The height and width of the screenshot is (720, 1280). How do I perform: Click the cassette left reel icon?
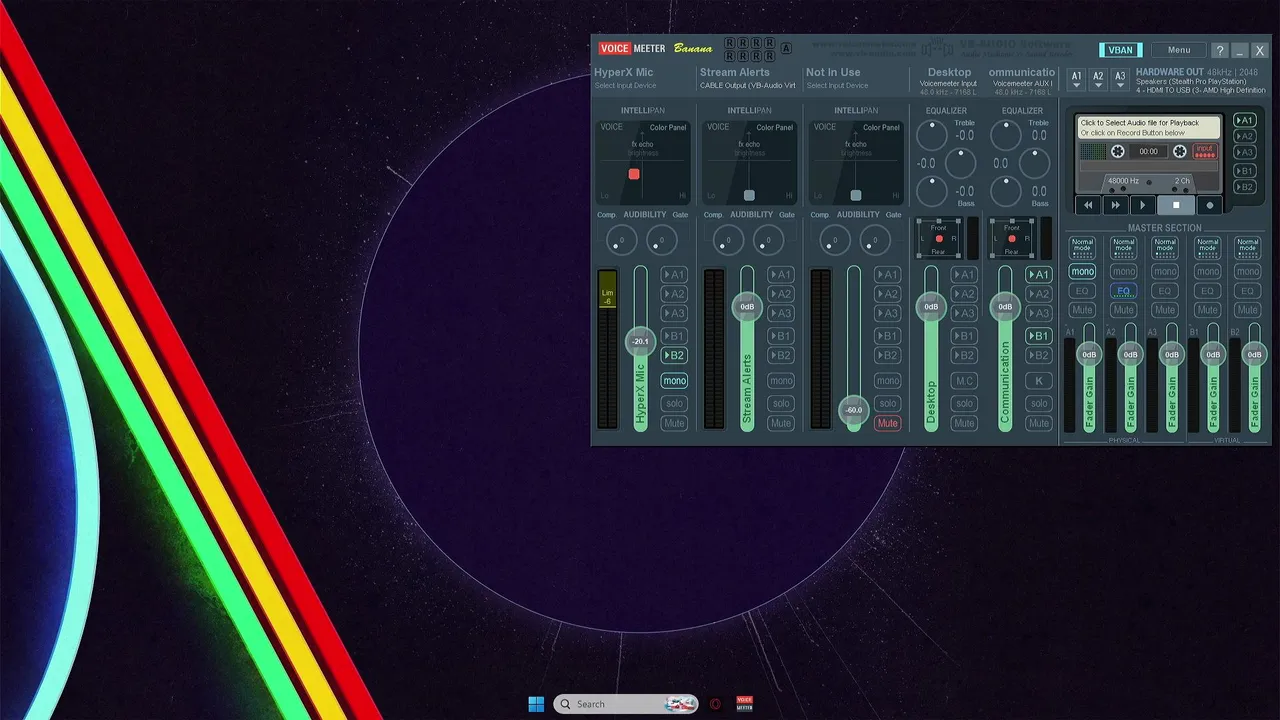click(x=1118, y=151)
